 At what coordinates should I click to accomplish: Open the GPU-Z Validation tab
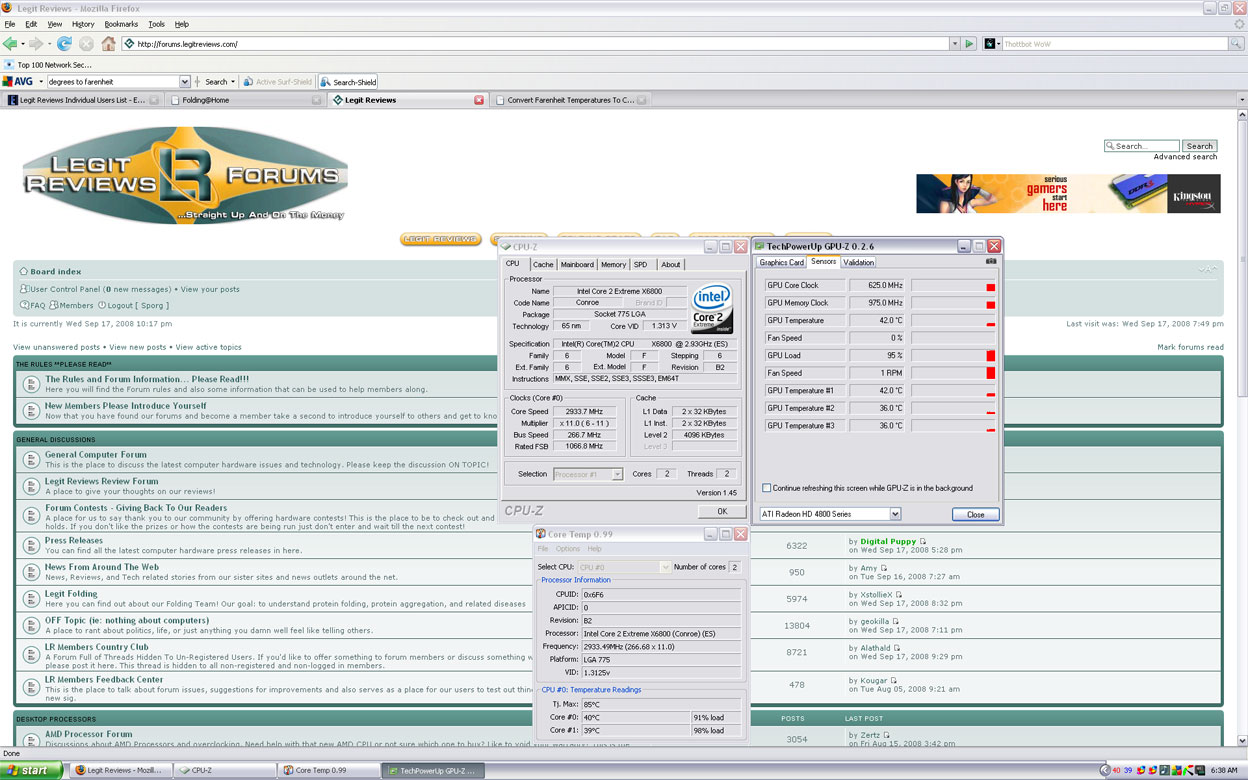pos(858,263)
